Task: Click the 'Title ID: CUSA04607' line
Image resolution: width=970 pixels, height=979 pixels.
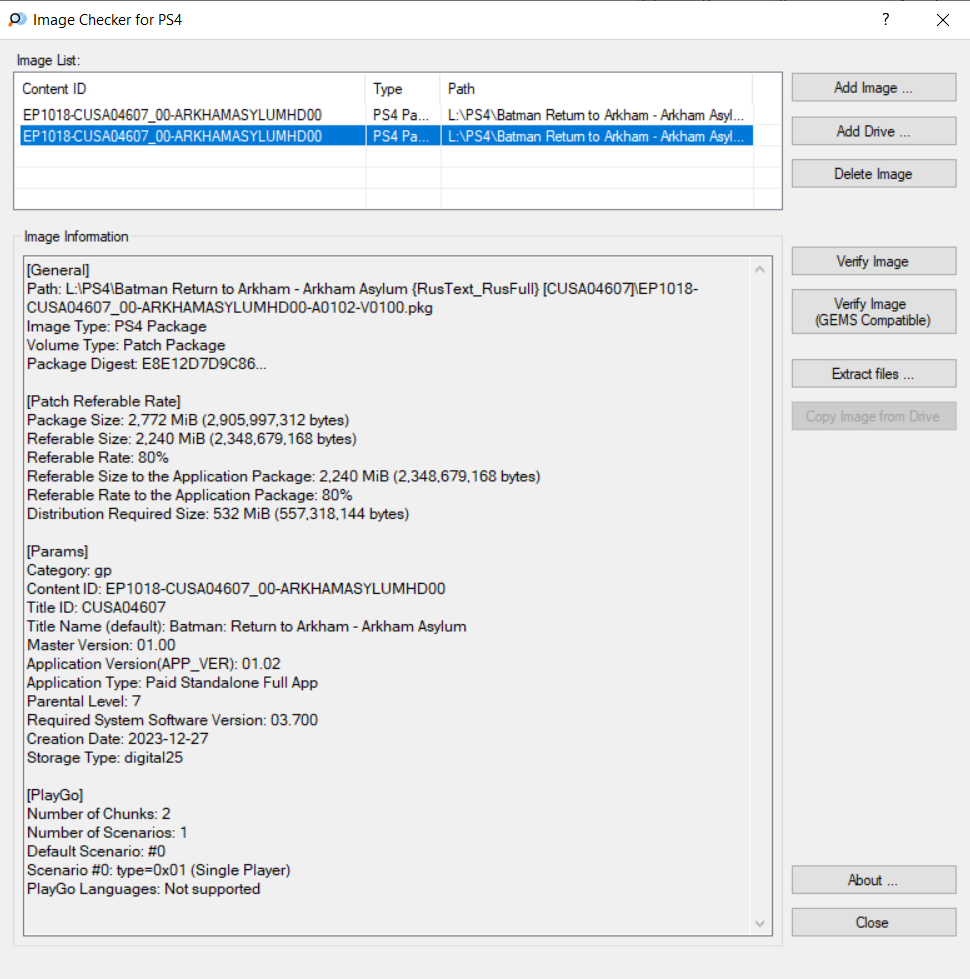Action: click(97, 608)
